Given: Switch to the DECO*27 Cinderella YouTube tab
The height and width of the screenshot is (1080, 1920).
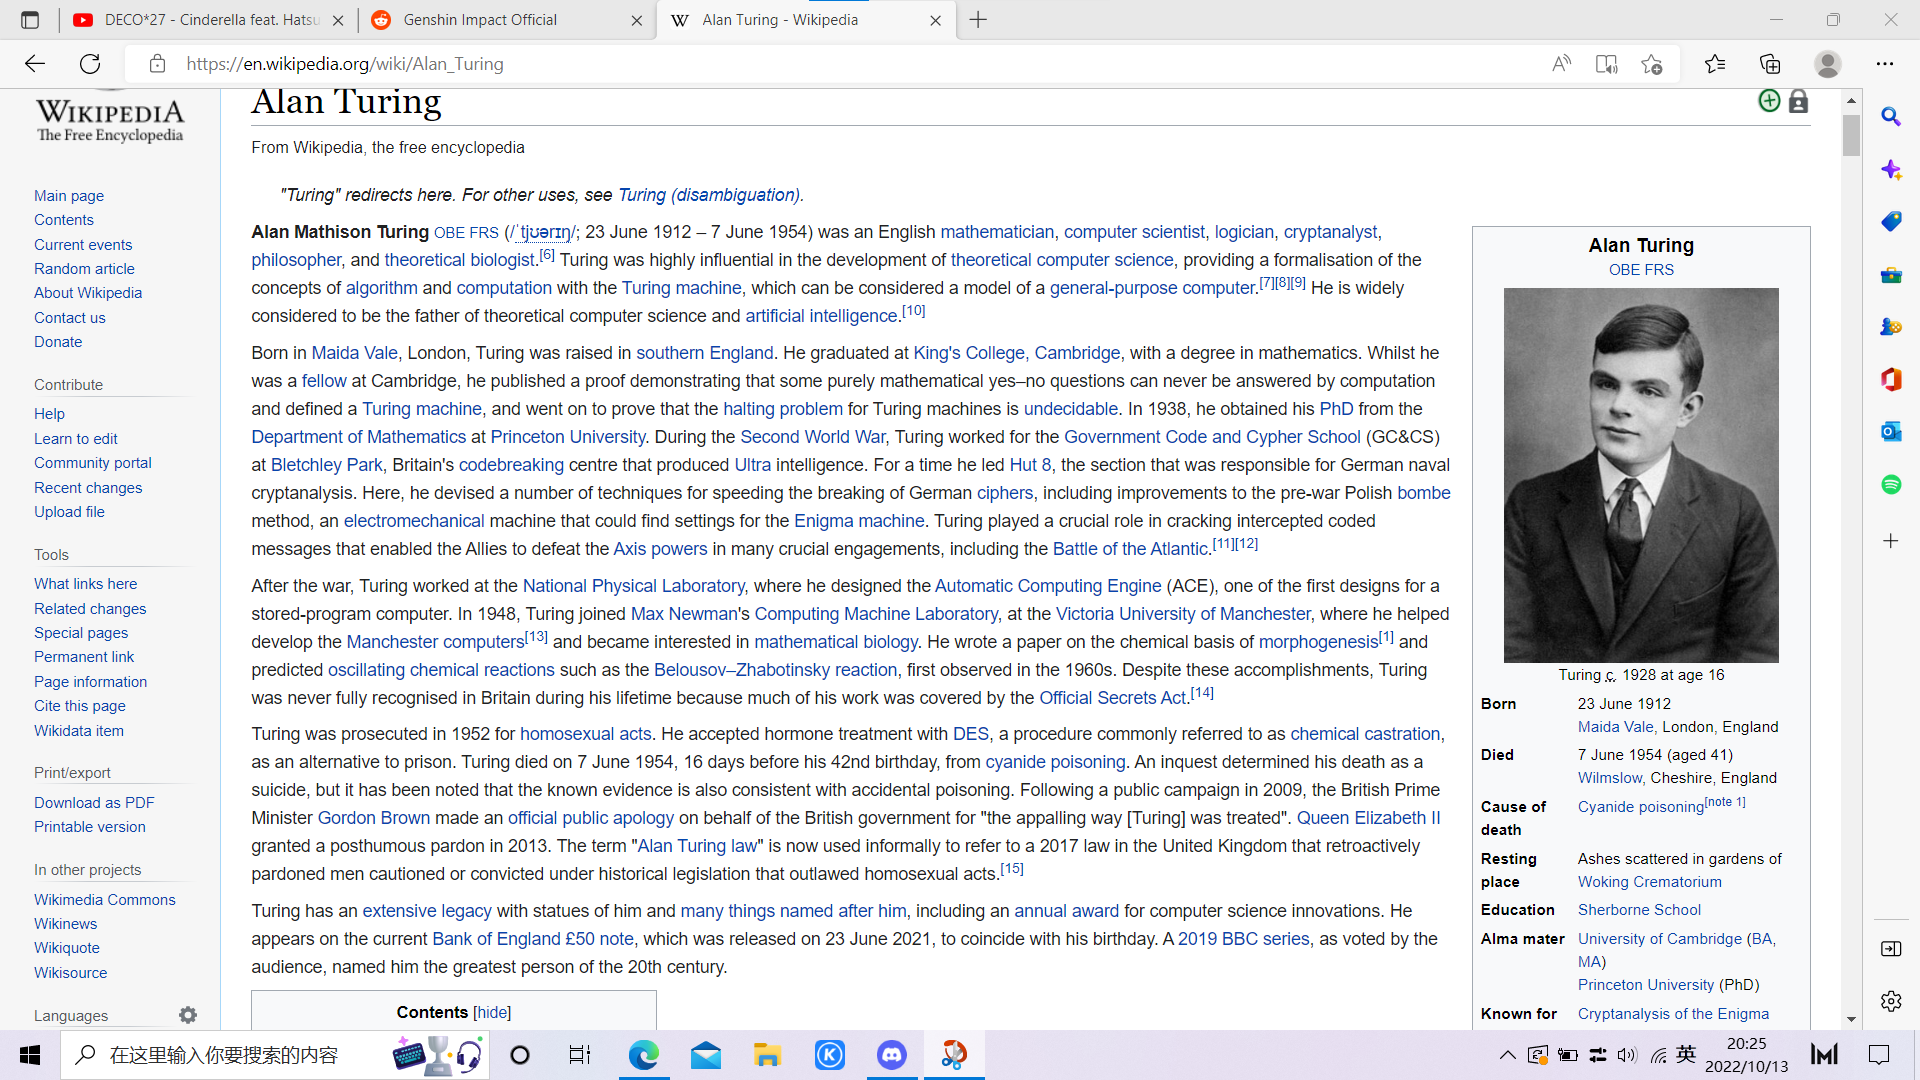Looking at the screenshot, I should [210, 20].
